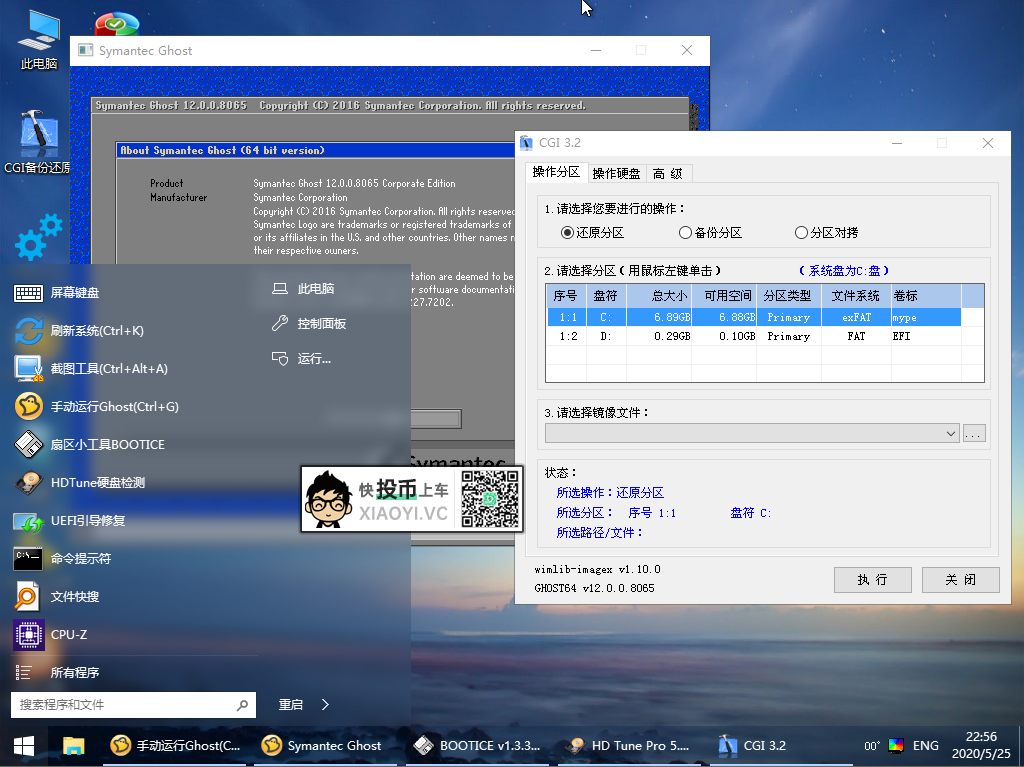Screen dimensions: 1024x767
Task: Open the 高级 advanced tab
Action: coord(668,173)
